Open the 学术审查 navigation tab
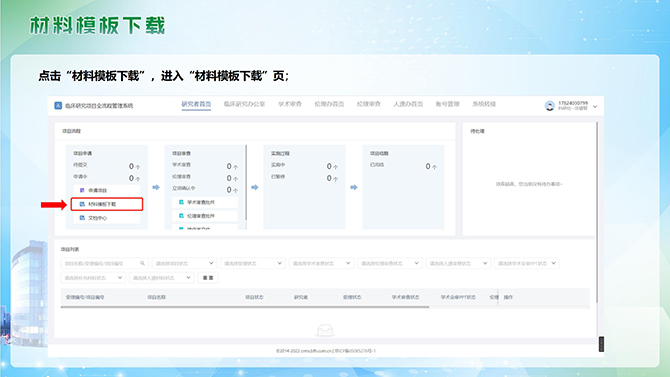The image size is (670, 377). point(290,104)
